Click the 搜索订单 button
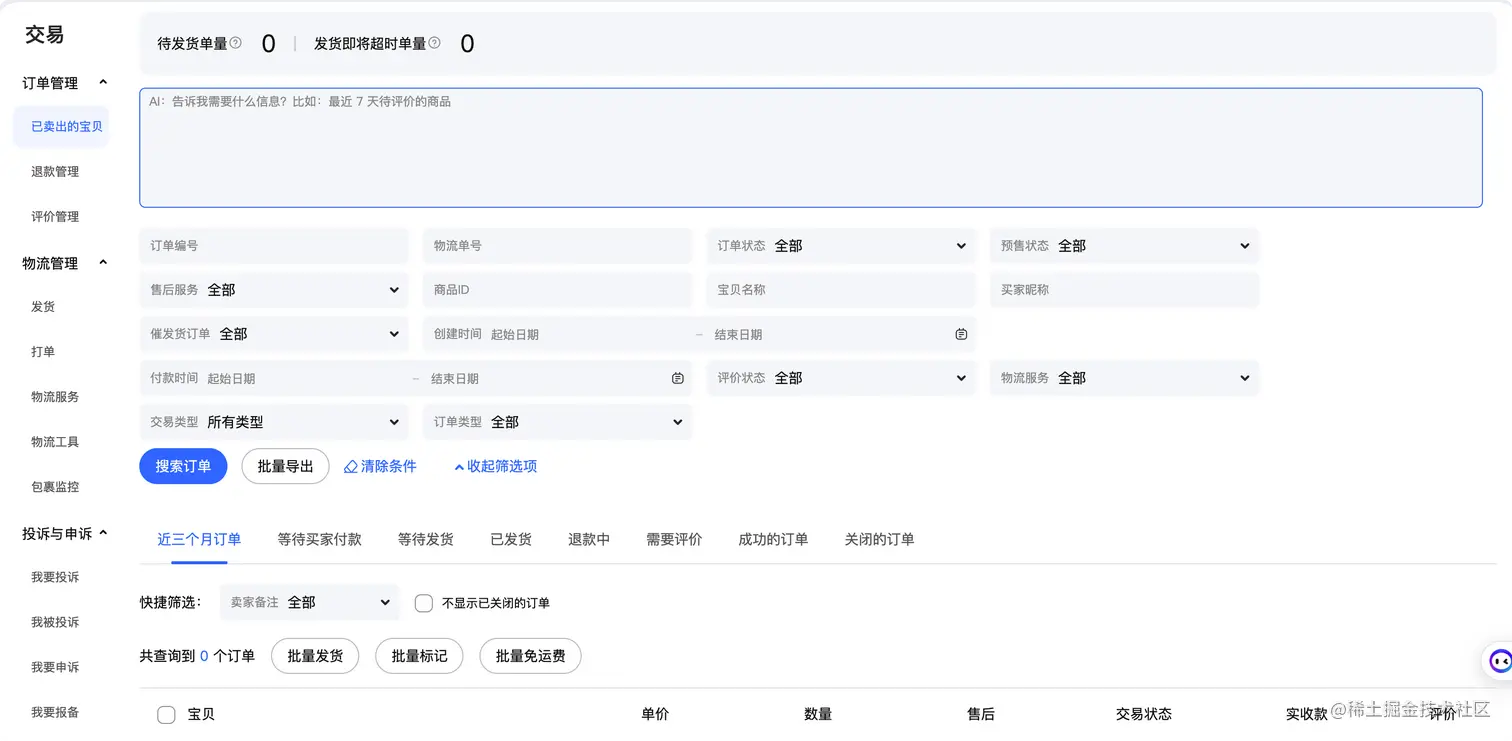The height and width of the screenshot is (741, 1512). (x=183, y=466)
